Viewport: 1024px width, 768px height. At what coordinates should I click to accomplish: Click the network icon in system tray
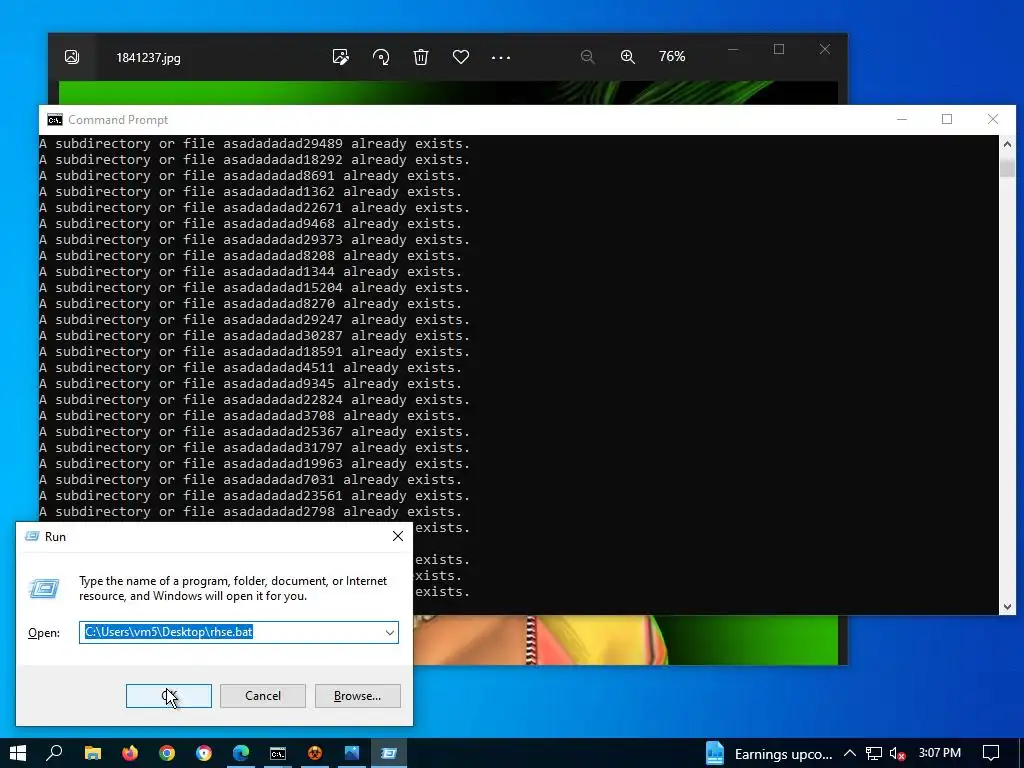[874, 754]
